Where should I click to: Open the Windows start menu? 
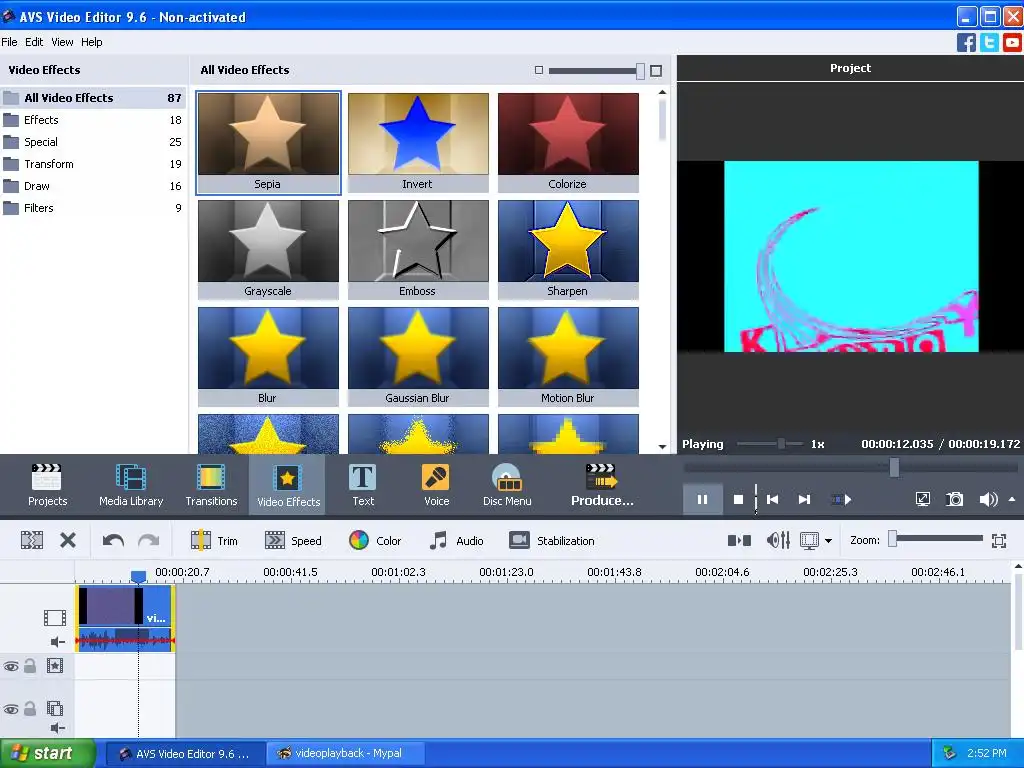click(47, 753)
